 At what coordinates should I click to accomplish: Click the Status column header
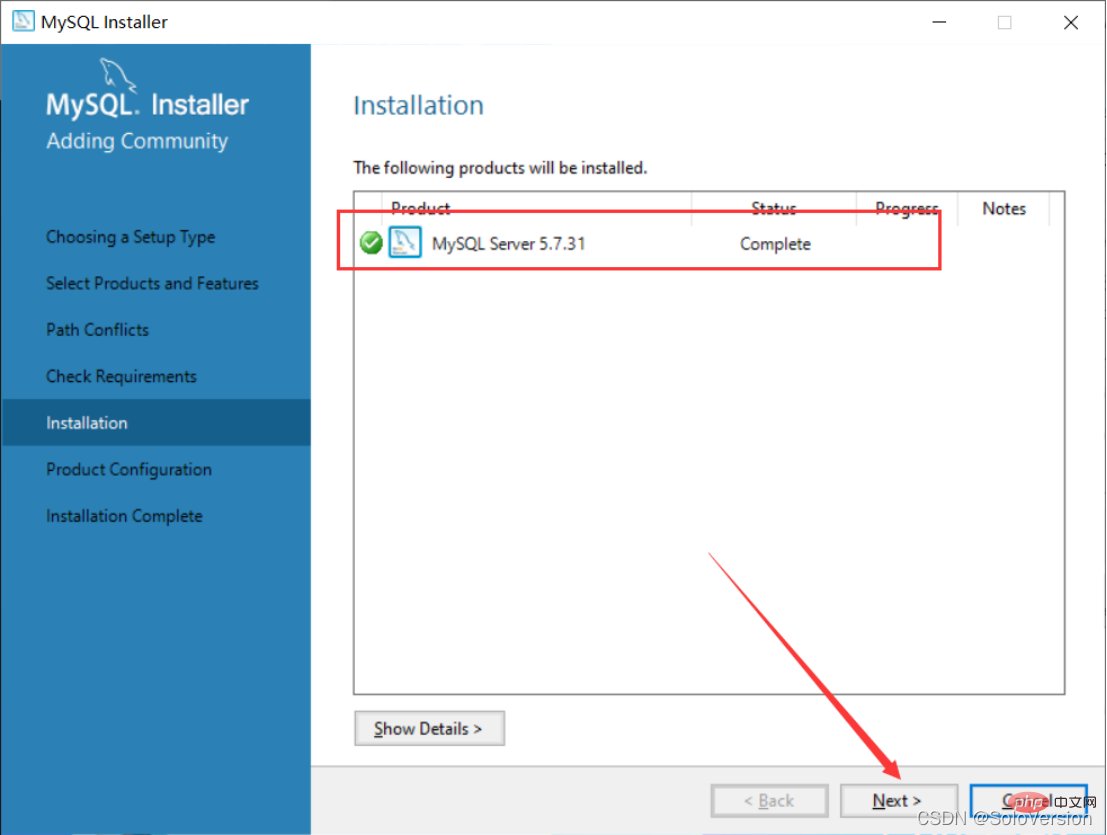click(774, 208)
